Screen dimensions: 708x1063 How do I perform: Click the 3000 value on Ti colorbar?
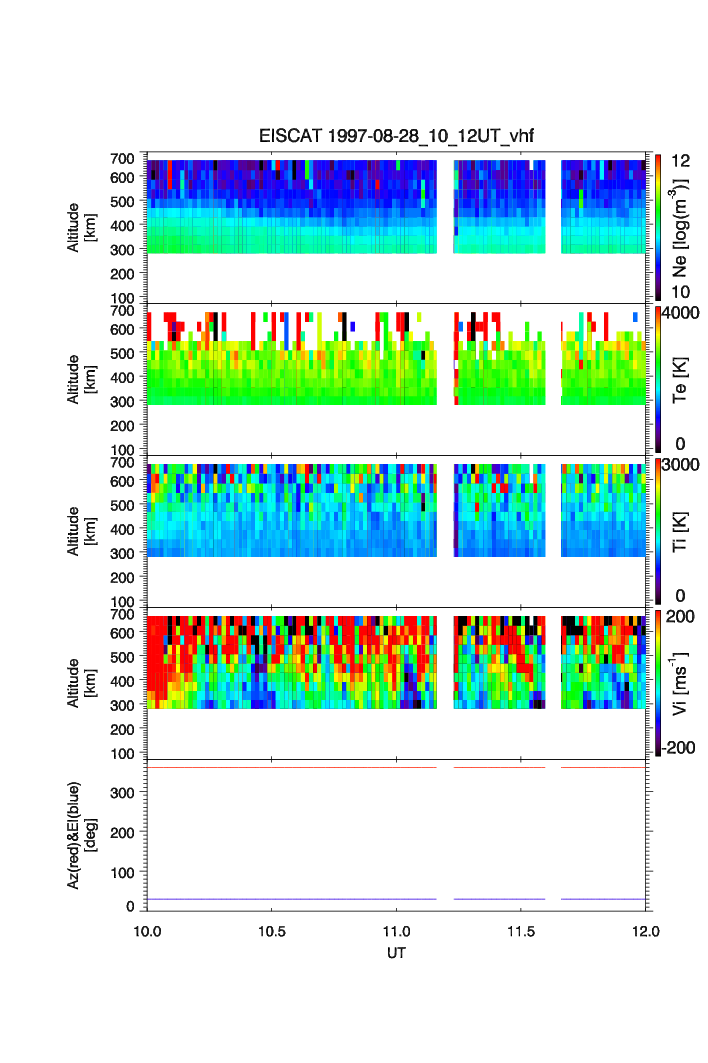tap(680, 464)
